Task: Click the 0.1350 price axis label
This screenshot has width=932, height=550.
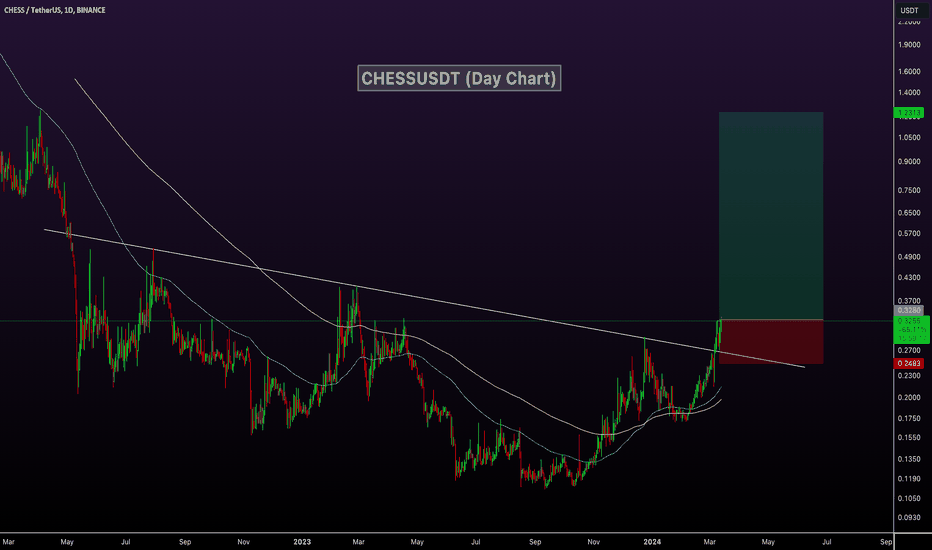Action: click(x=909, y=459)
